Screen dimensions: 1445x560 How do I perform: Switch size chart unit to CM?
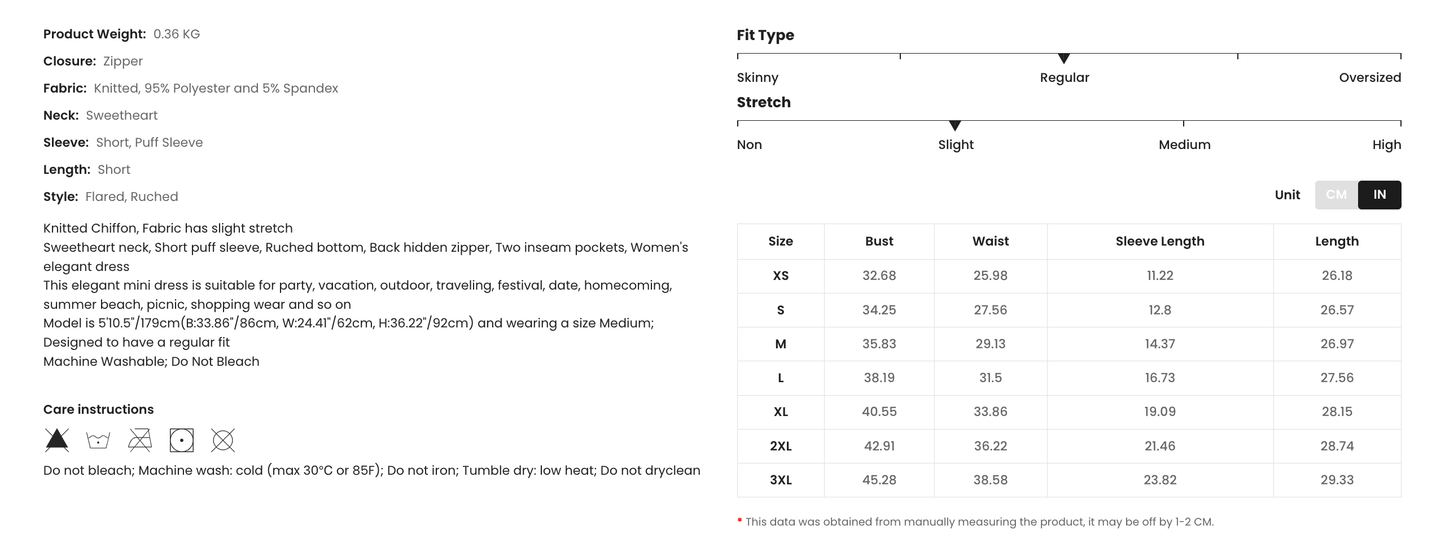pyautogui.click(x=1336, y=195)
